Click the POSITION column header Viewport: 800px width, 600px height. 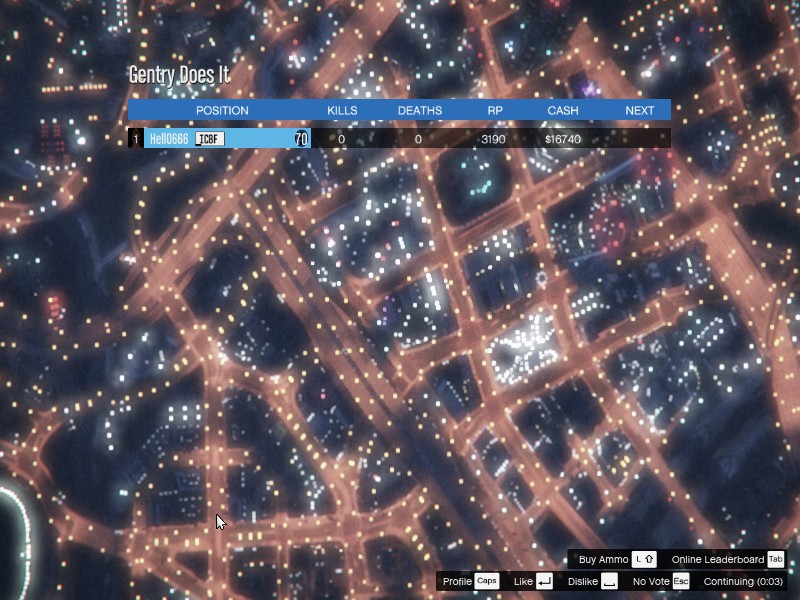[222, 110]
